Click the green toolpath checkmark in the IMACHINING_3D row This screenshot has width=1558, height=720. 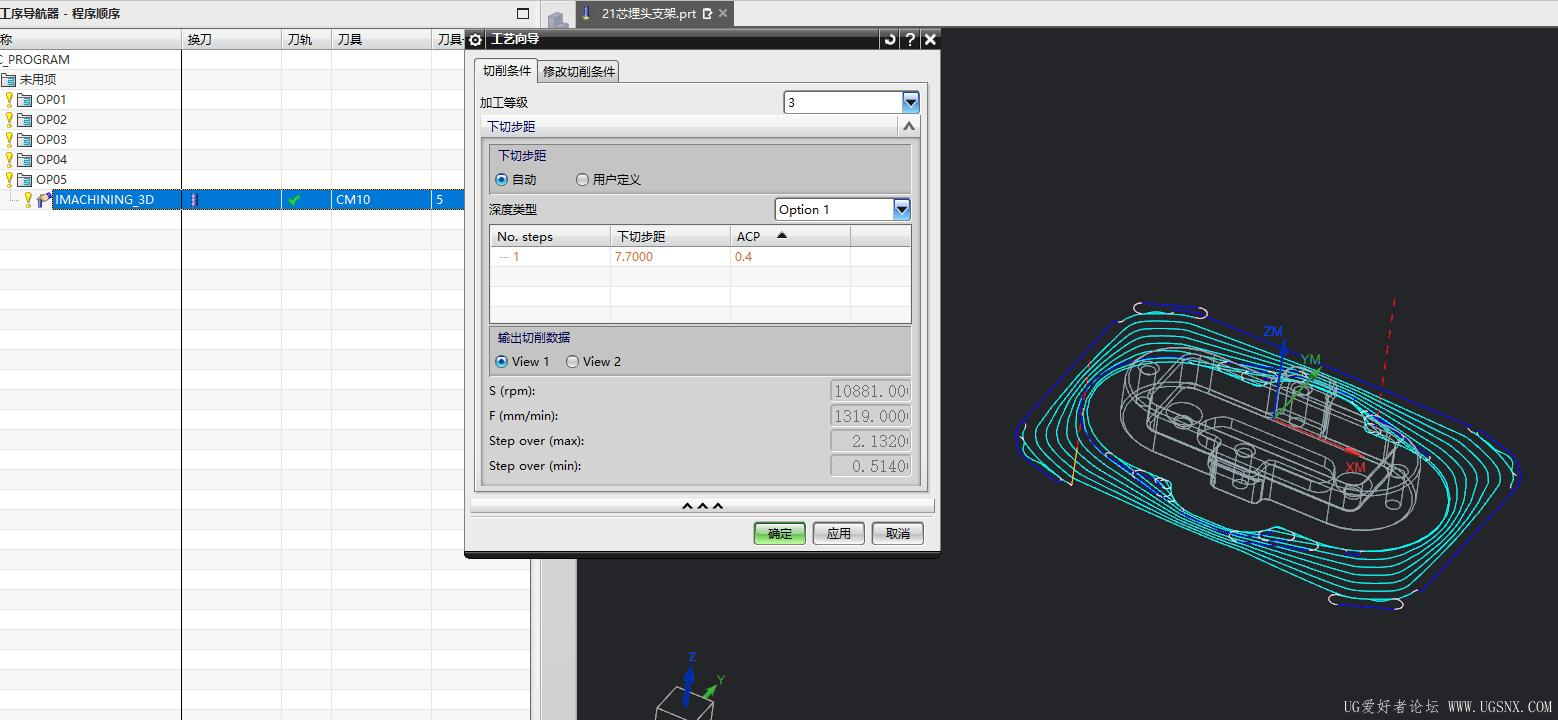294,200
